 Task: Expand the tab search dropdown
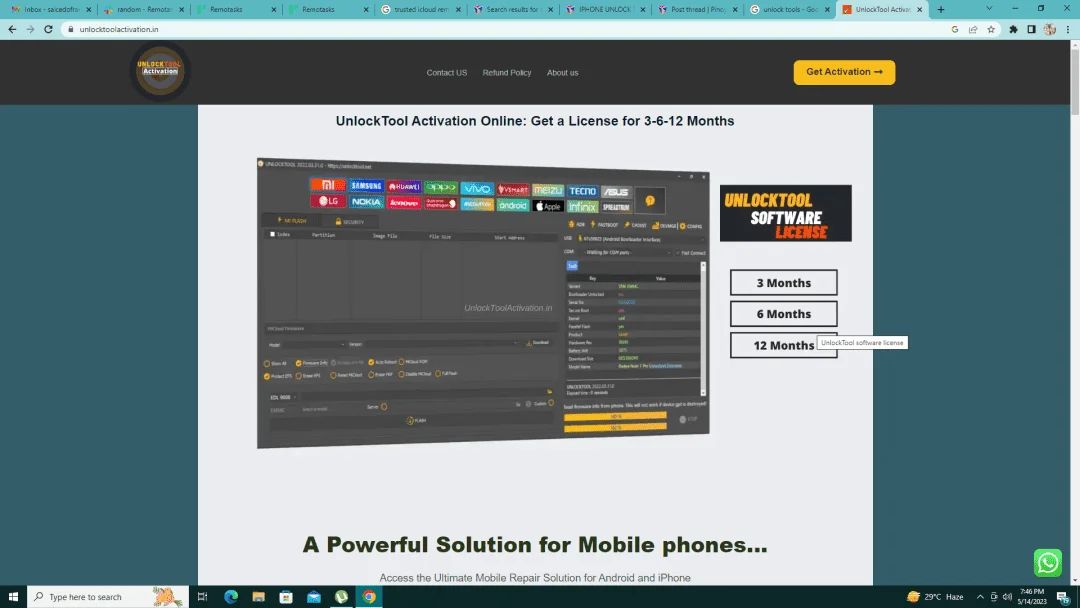(x=989, y=9)
